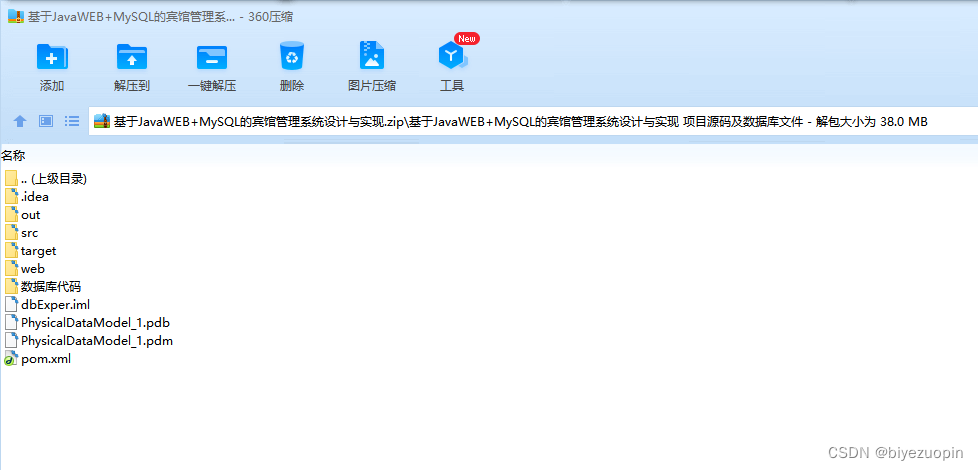Click the PhysicalDataModel_1.pdm file name

click(97, 342)
